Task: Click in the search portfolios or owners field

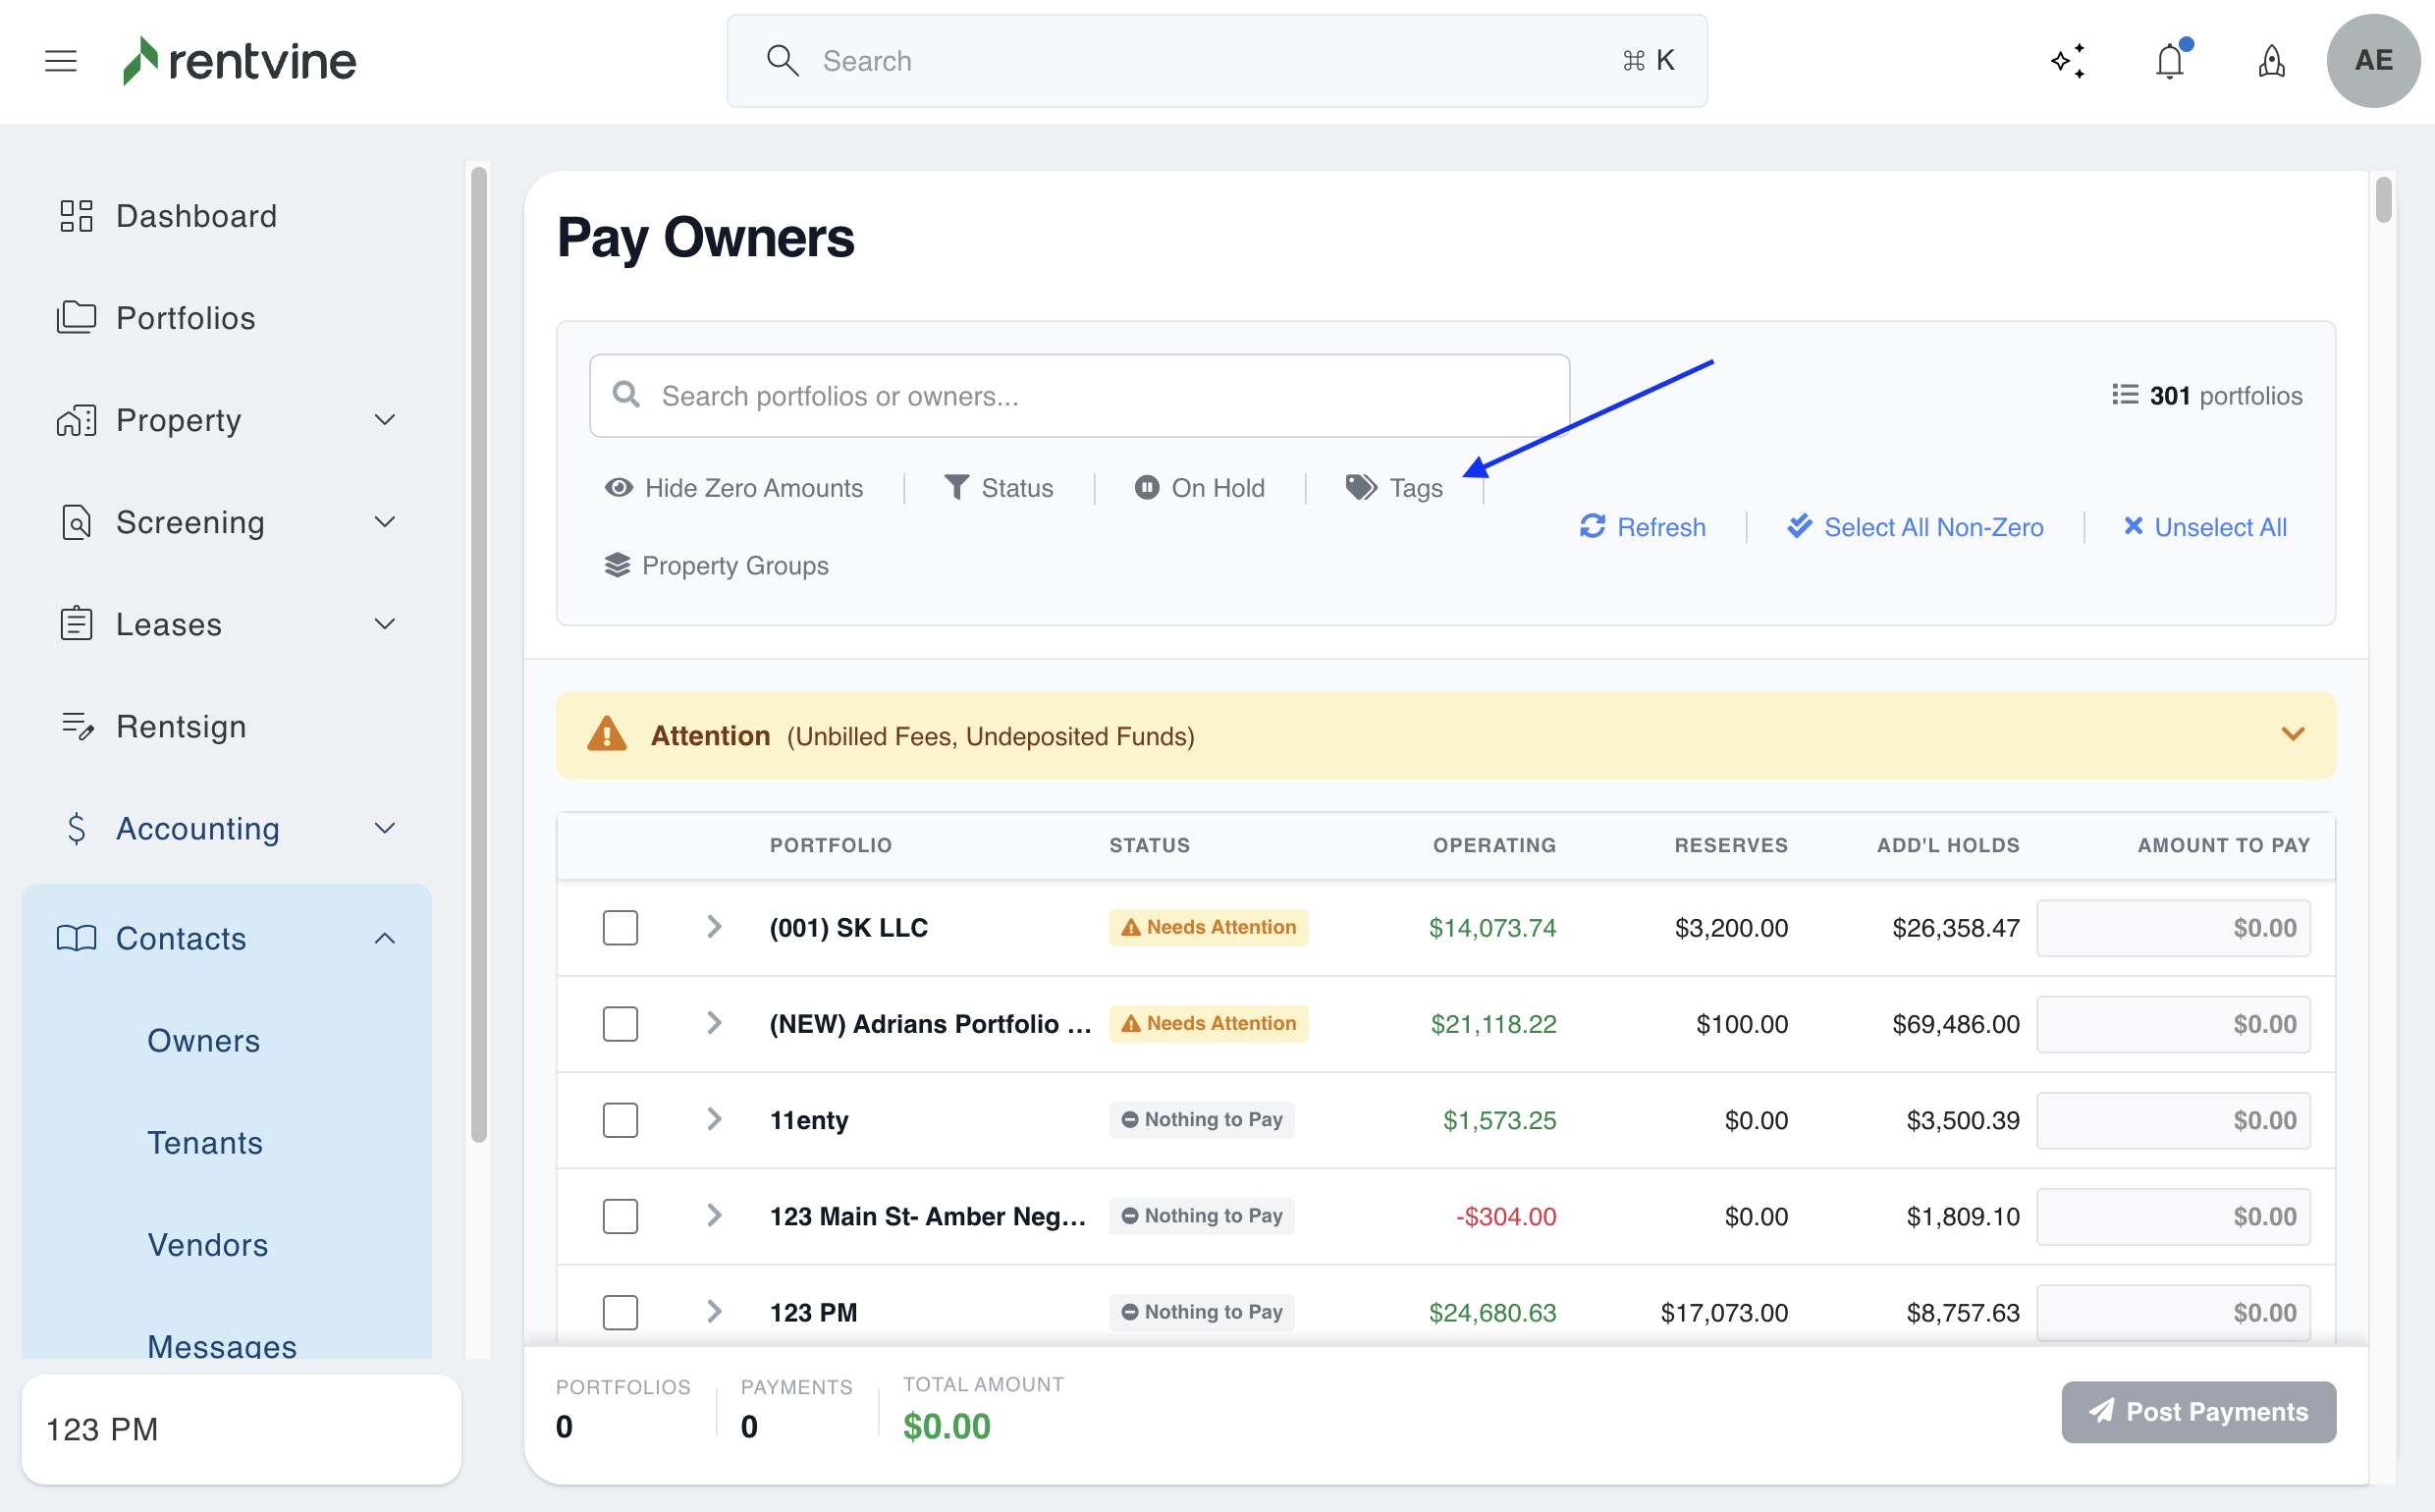Action: click(1080, 396)
